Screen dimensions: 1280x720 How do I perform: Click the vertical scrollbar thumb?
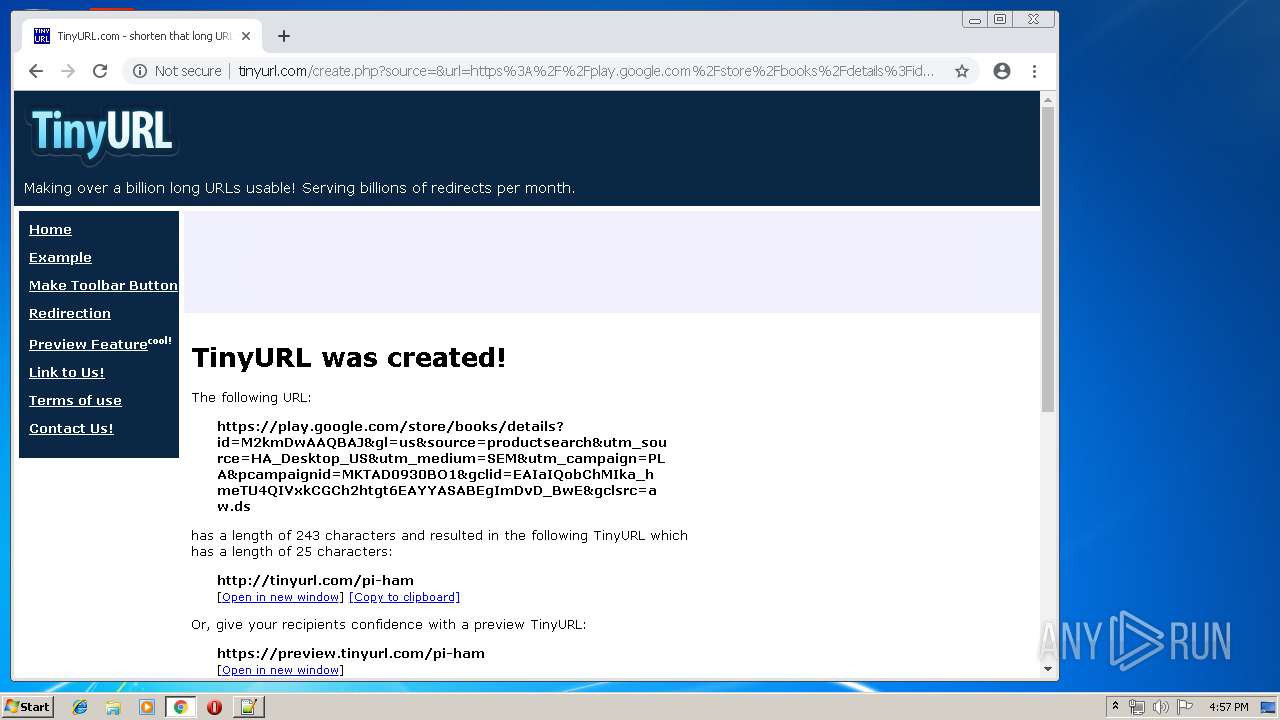(1048, 259)
